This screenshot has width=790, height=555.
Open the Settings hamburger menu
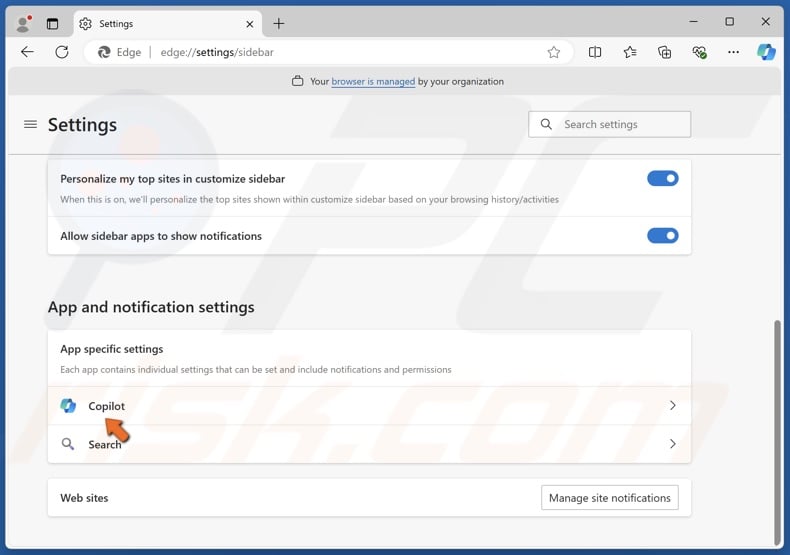pyautogui.click(x=30, y=124)
